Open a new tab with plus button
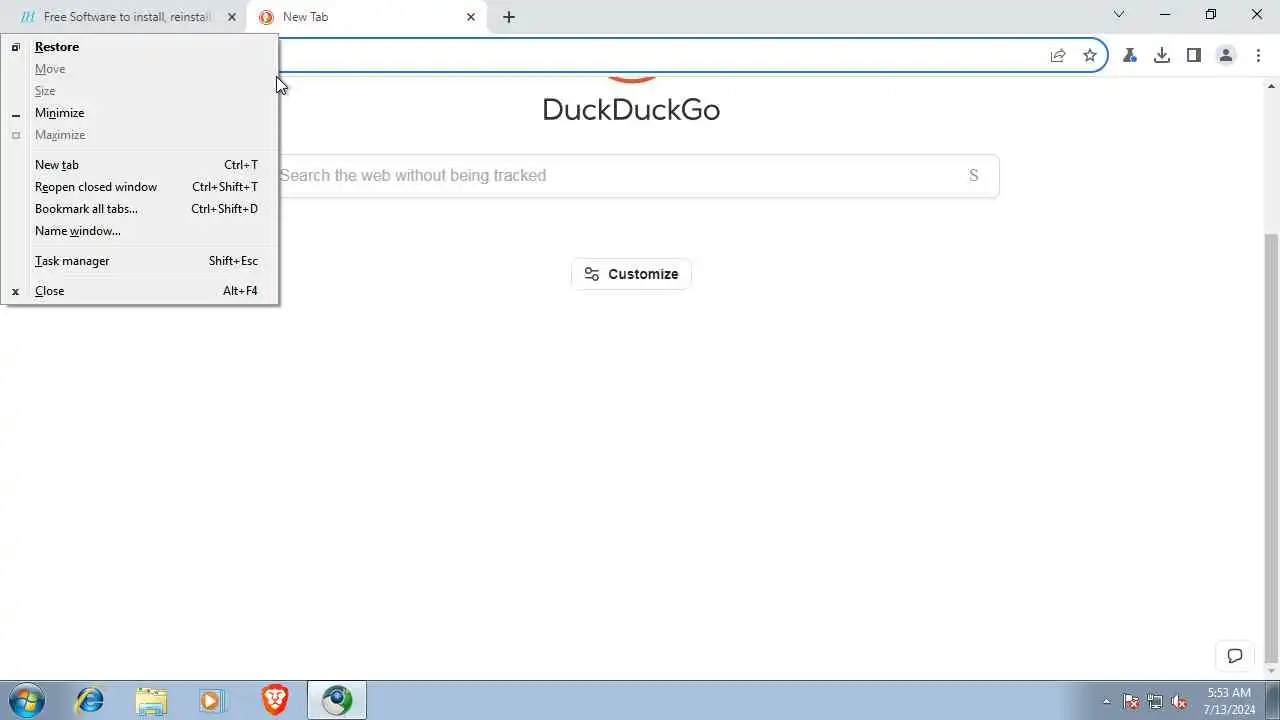Screen dimensions: 1280x720 point(509,17)
